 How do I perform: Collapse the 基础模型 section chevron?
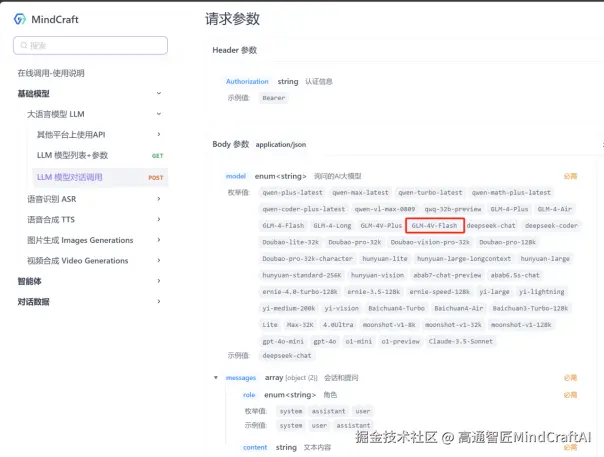[159, 93]
